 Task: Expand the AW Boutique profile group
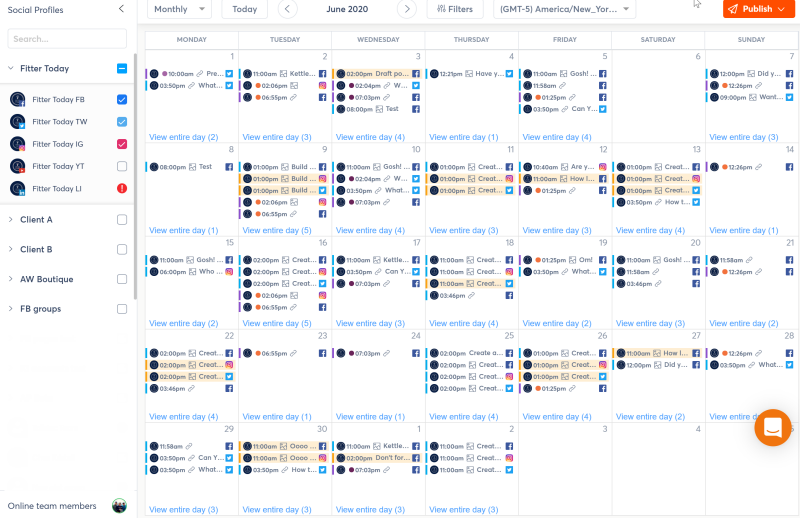(11, 279)
